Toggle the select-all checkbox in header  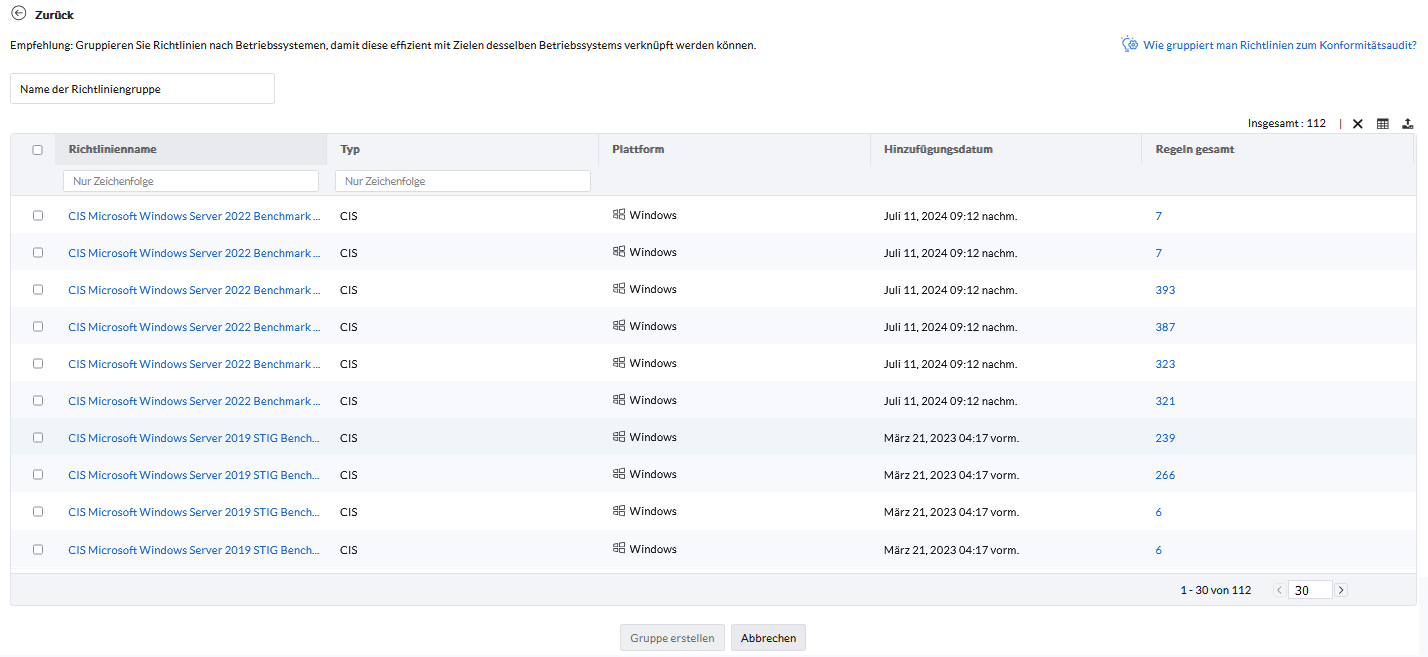38,150
